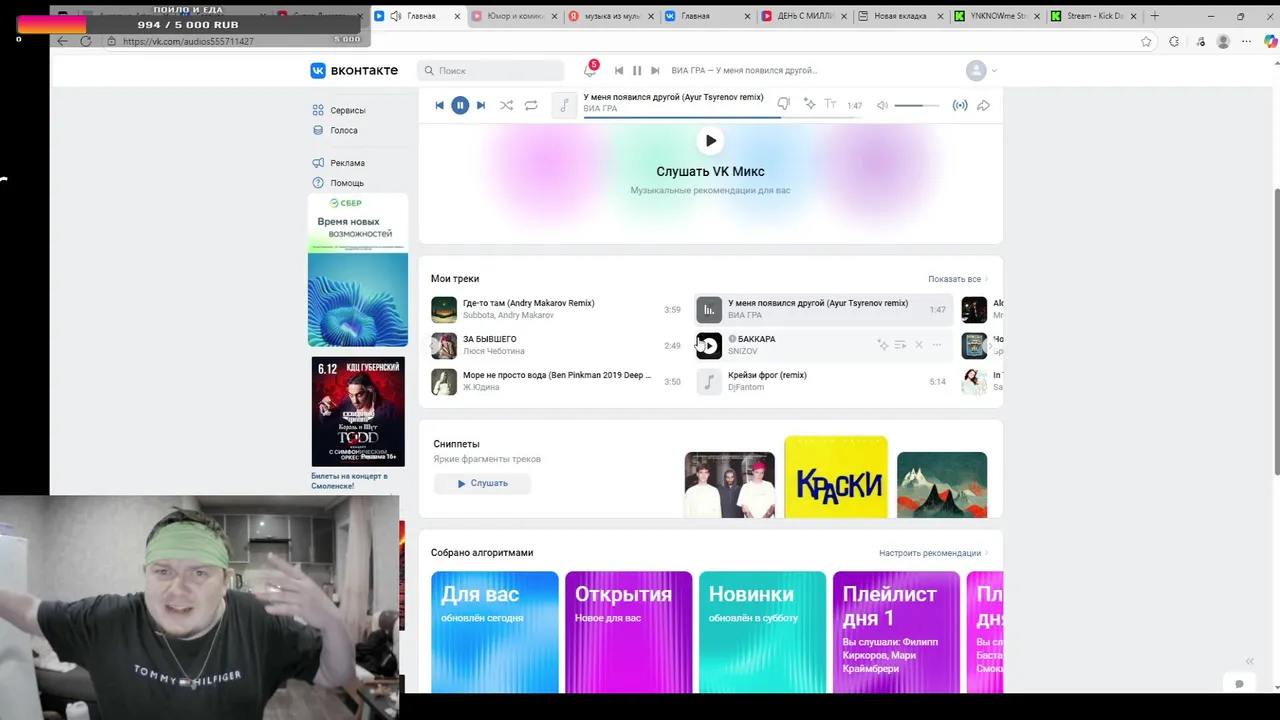This screenshot has width=1280, height=720.
Task: Toggle shuffle mode in the player
Action: [x=506, y=105]
